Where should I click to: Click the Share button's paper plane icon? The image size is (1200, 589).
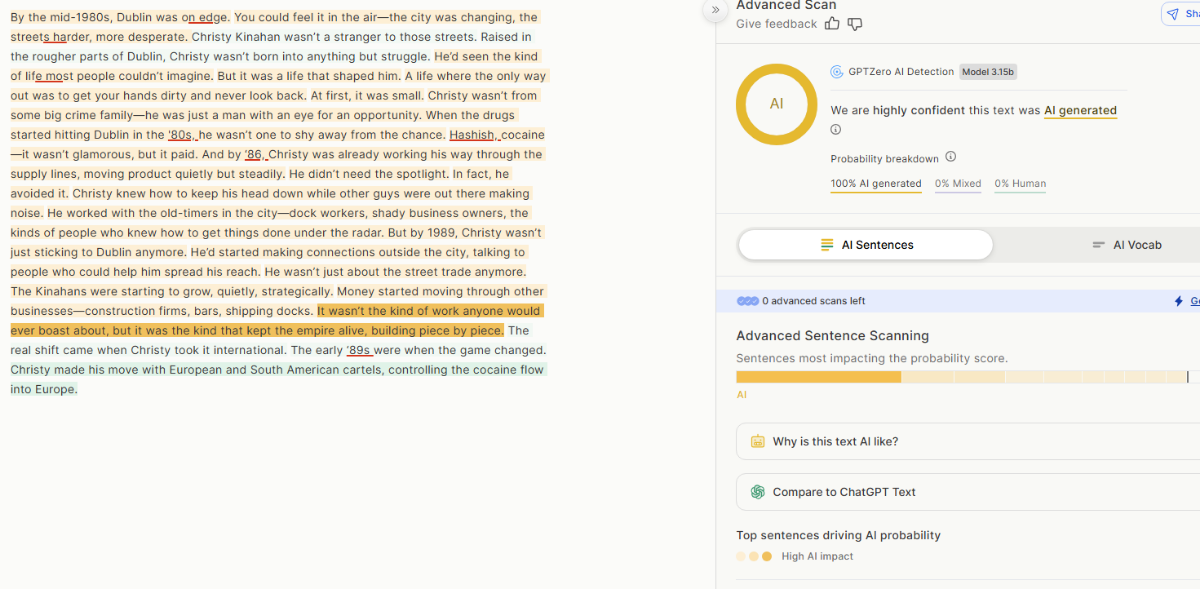pyautogui.click(x=1173, y=14)
